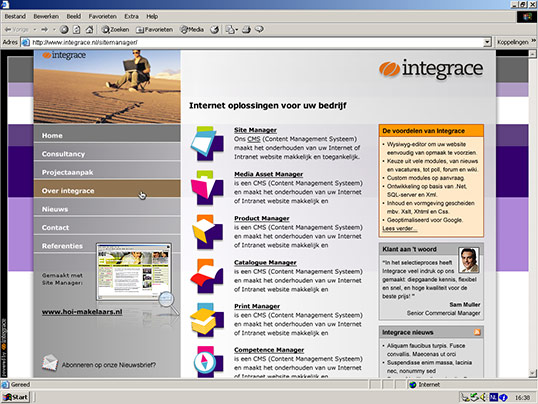Click the Mail toolbar icon

coord(229,30)
